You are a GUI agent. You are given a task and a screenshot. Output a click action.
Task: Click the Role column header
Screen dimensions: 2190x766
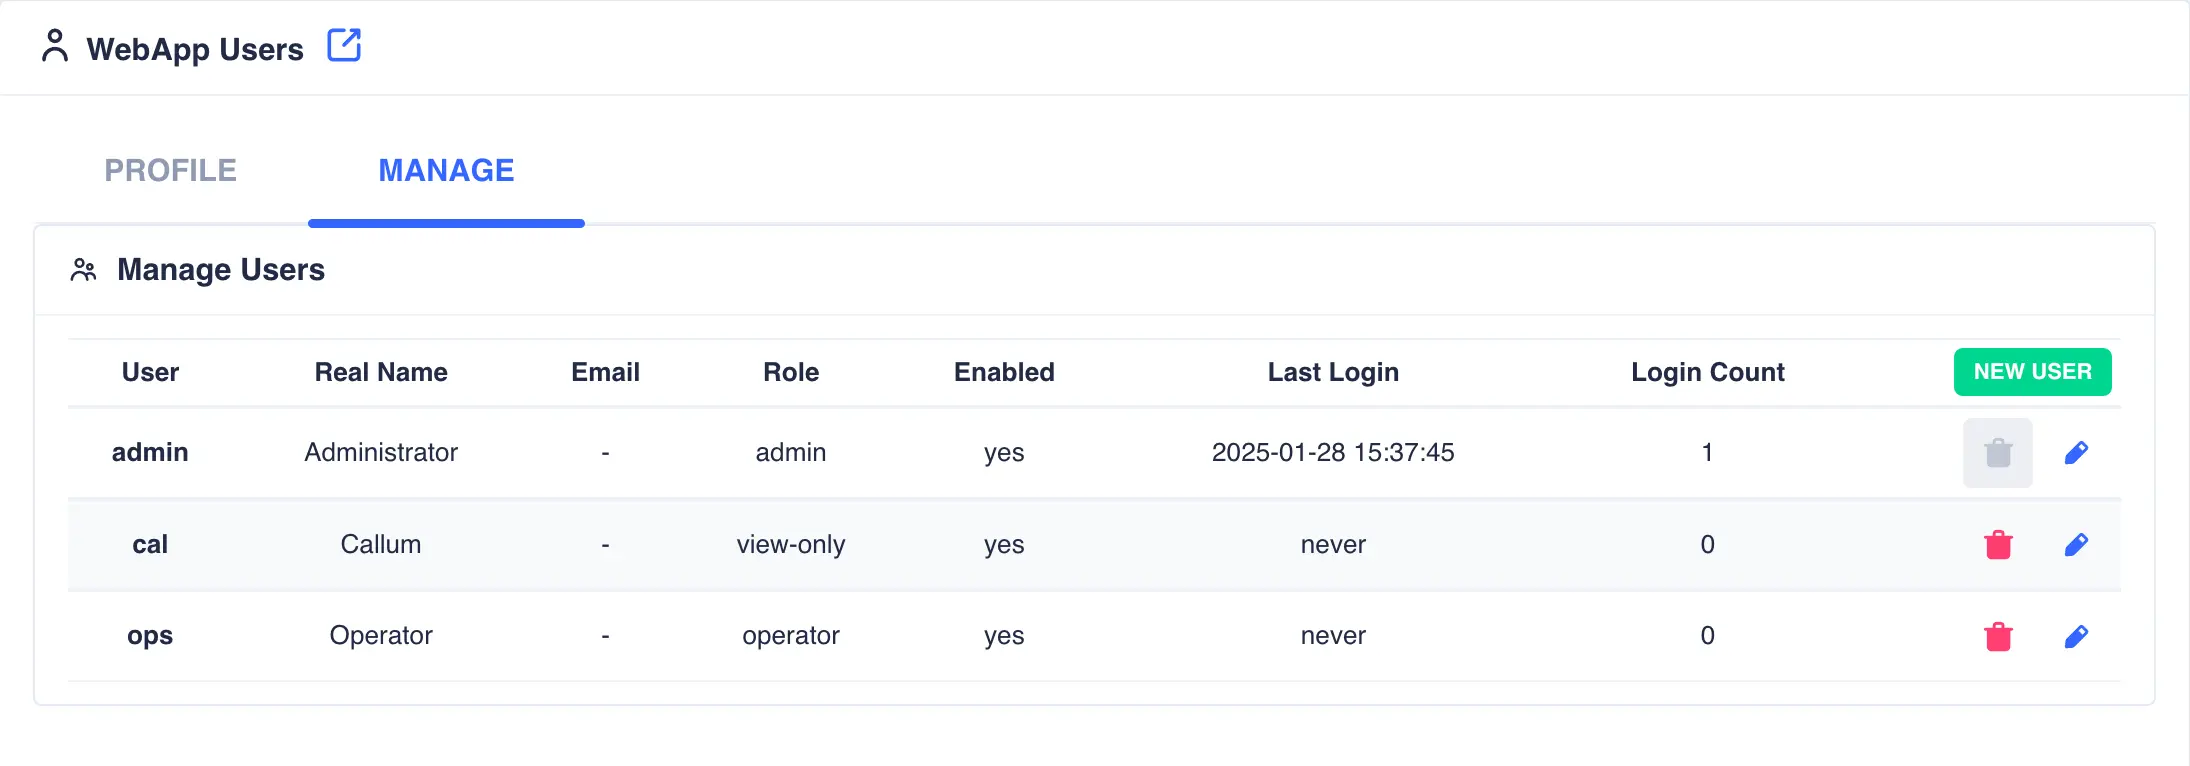click(790, 371)
